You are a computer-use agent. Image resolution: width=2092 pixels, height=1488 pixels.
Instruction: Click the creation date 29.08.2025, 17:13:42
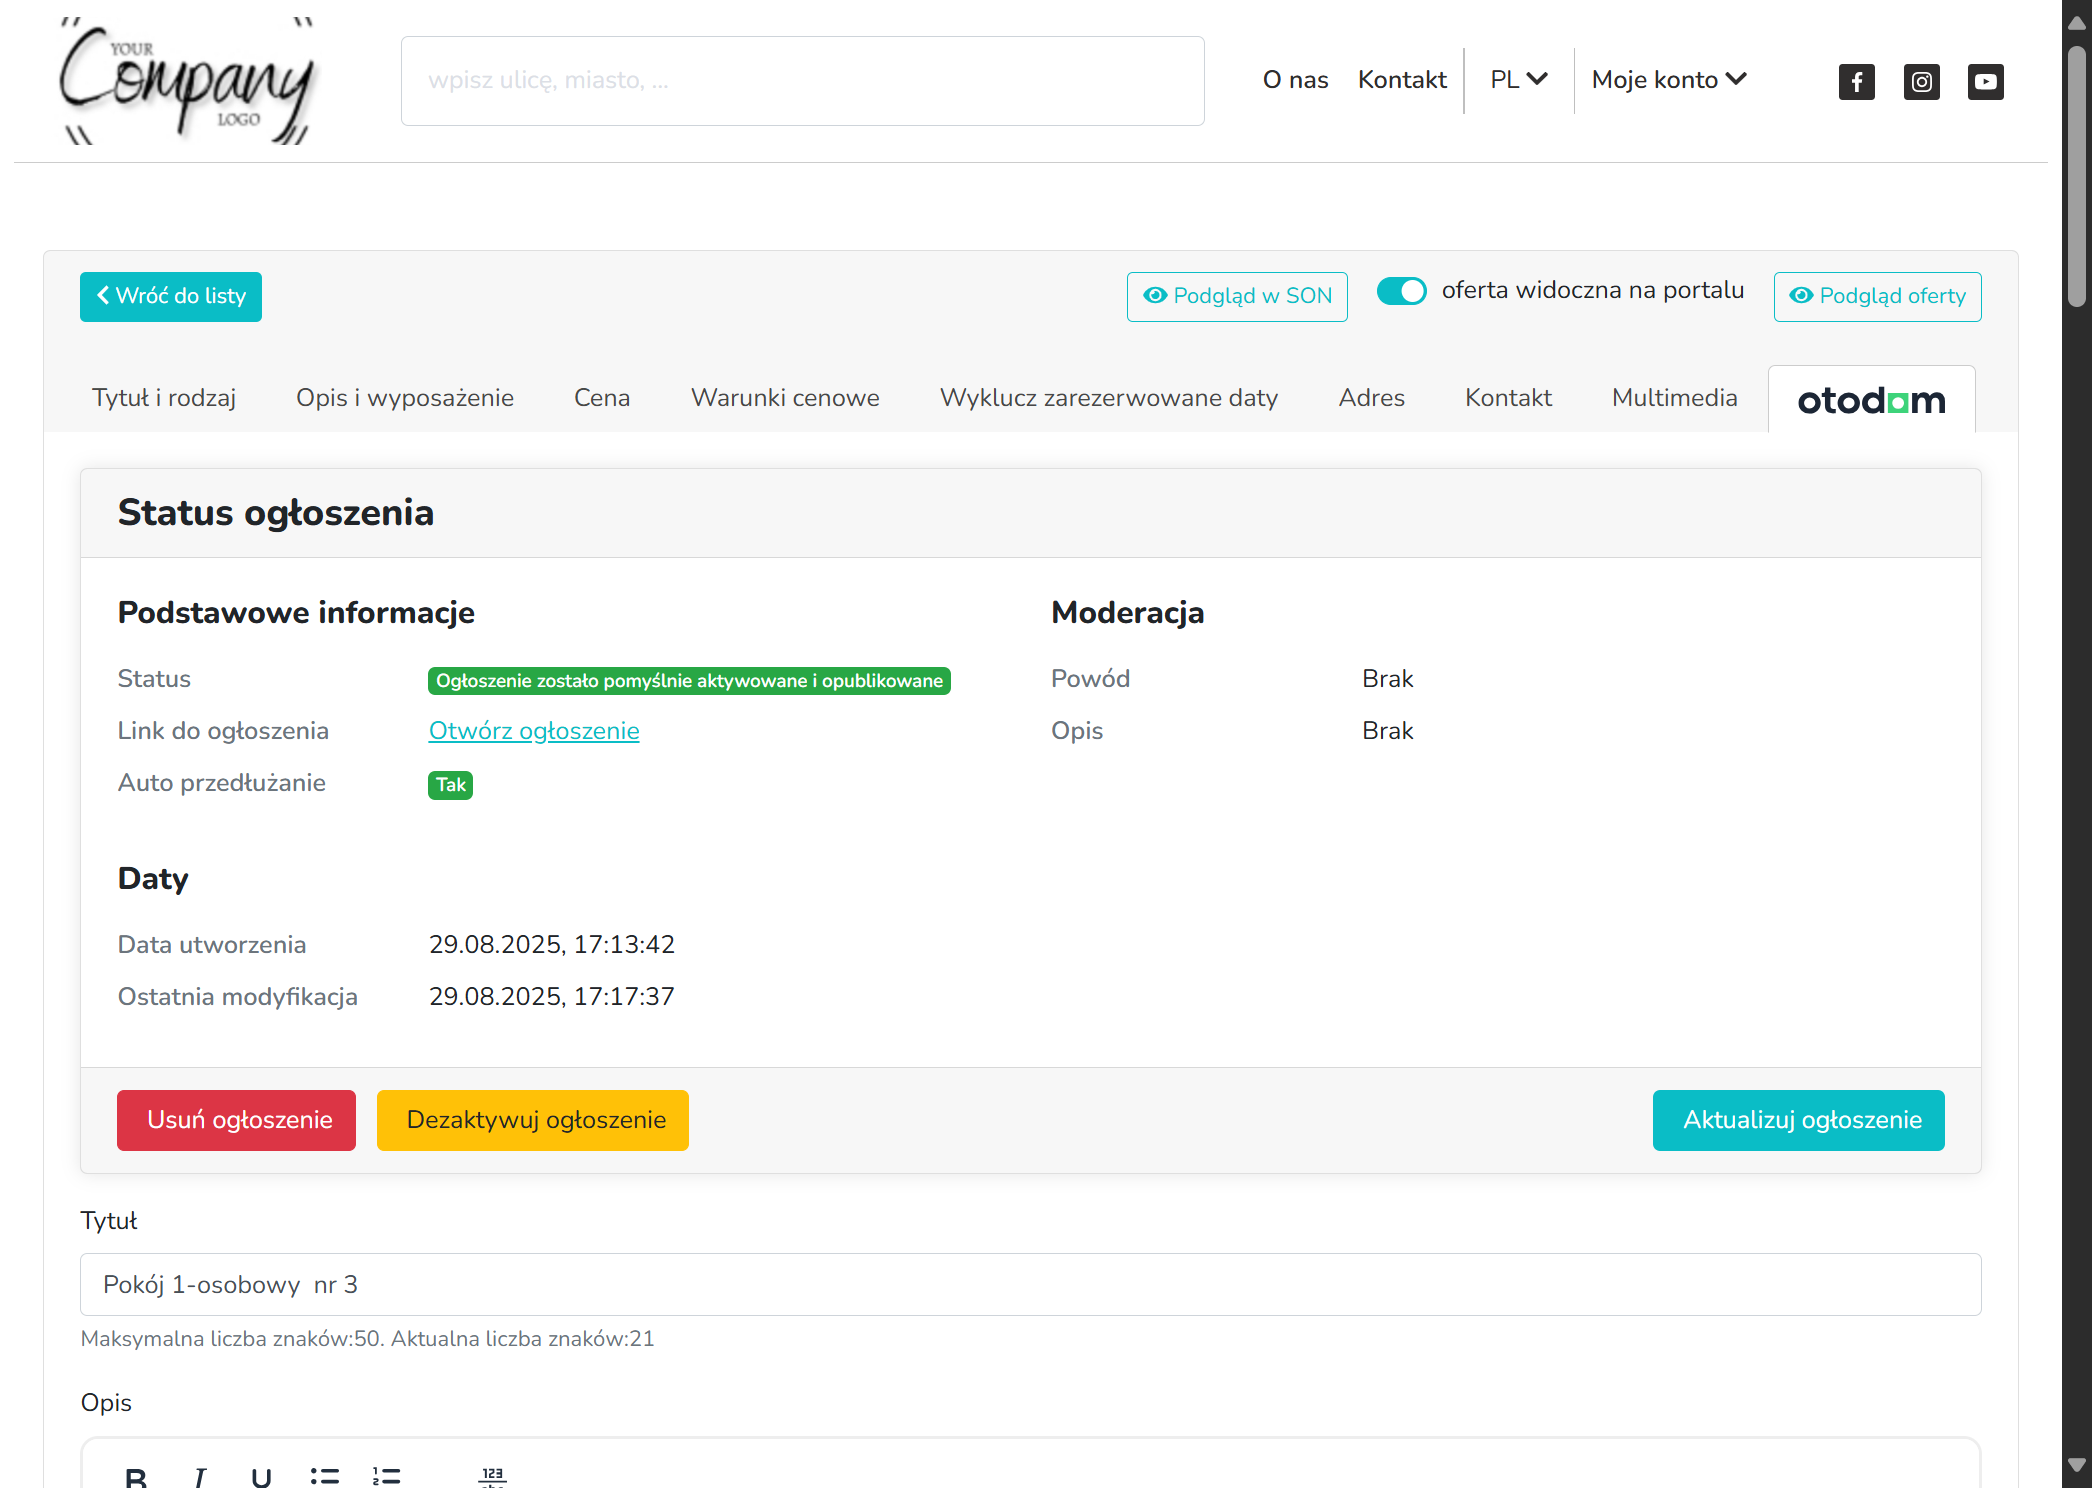pos(552,945)
